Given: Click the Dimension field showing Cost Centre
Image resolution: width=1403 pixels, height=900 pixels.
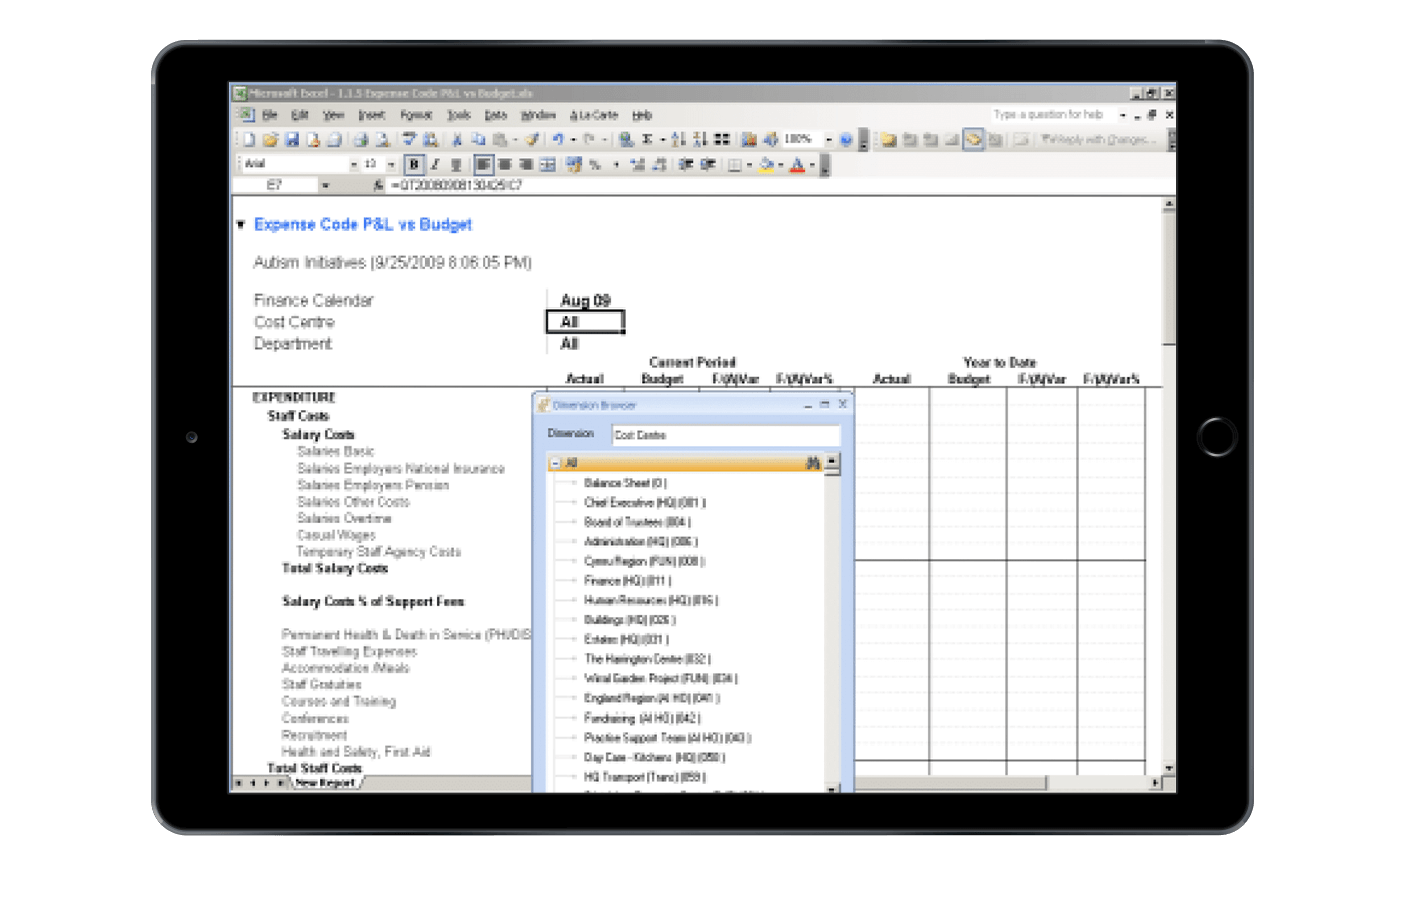Looking at the screenshot, I should pos(726,435).
